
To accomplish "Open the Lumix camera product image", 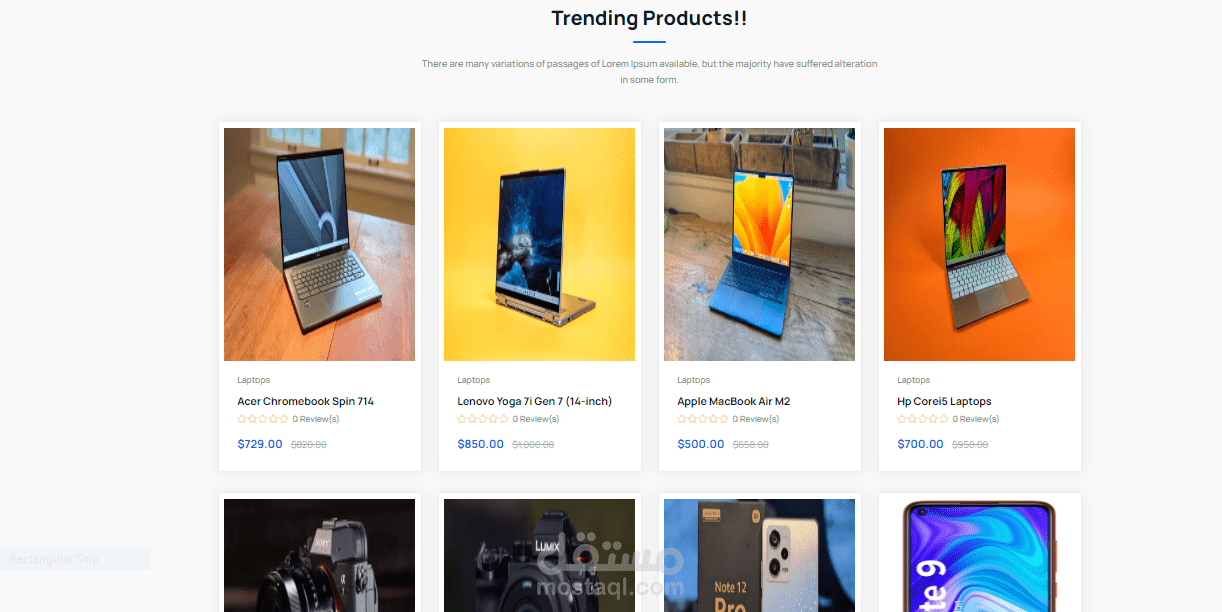I will point(539,555).
